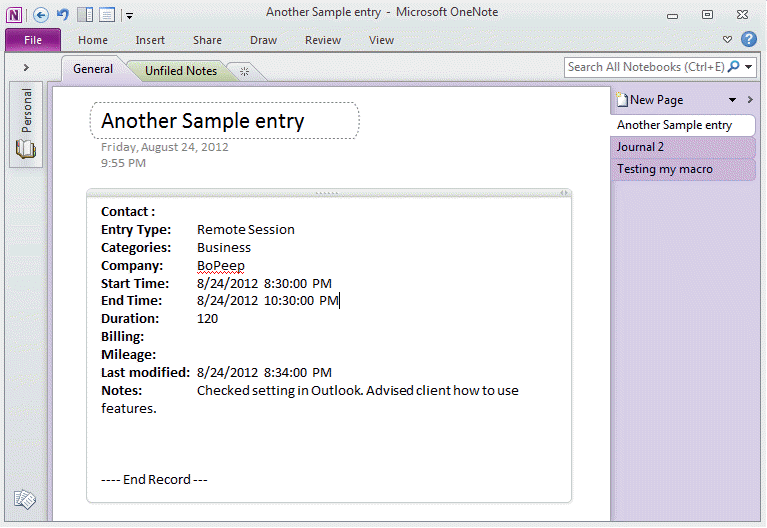
Task: Click the OneNote application icon
Action: coord(14,15)
